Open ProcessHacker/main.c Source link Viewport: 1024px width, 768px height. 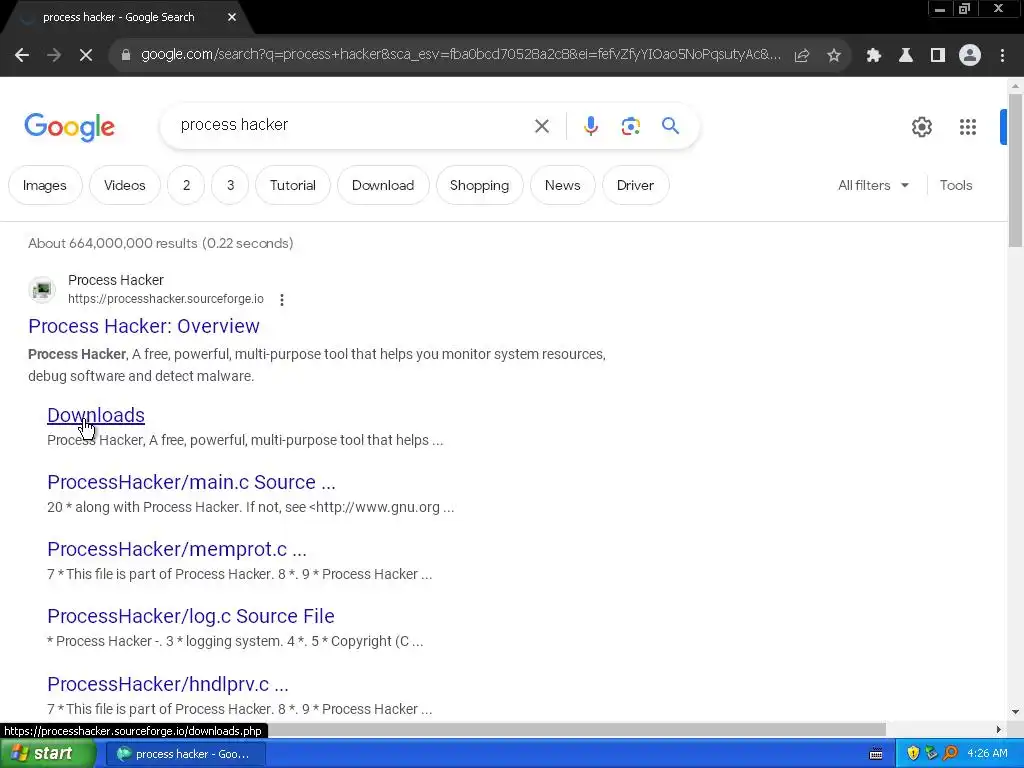pos(191,482)
